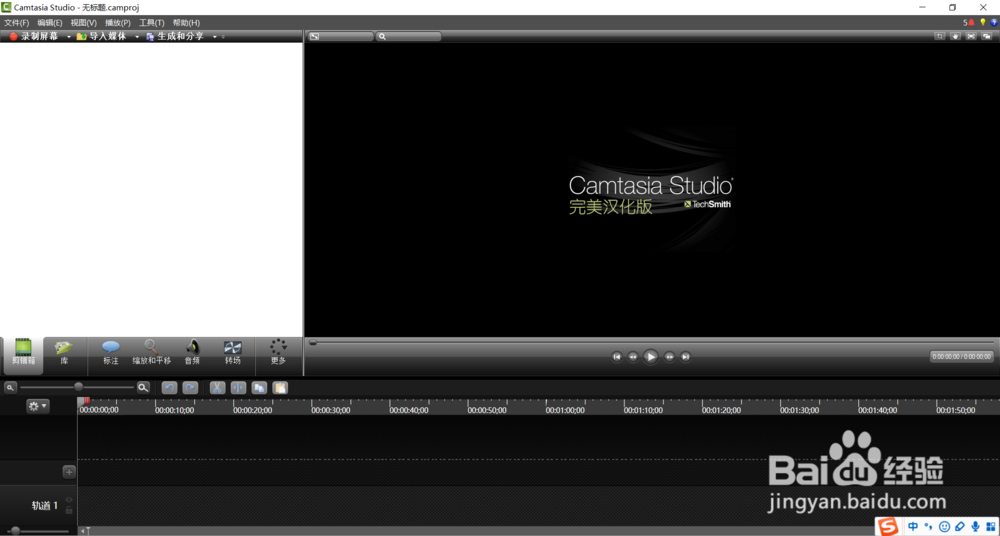Open the Sogou emoji smiley panel
This screenshot has width=1000, height=536.
tap(945, 526)
